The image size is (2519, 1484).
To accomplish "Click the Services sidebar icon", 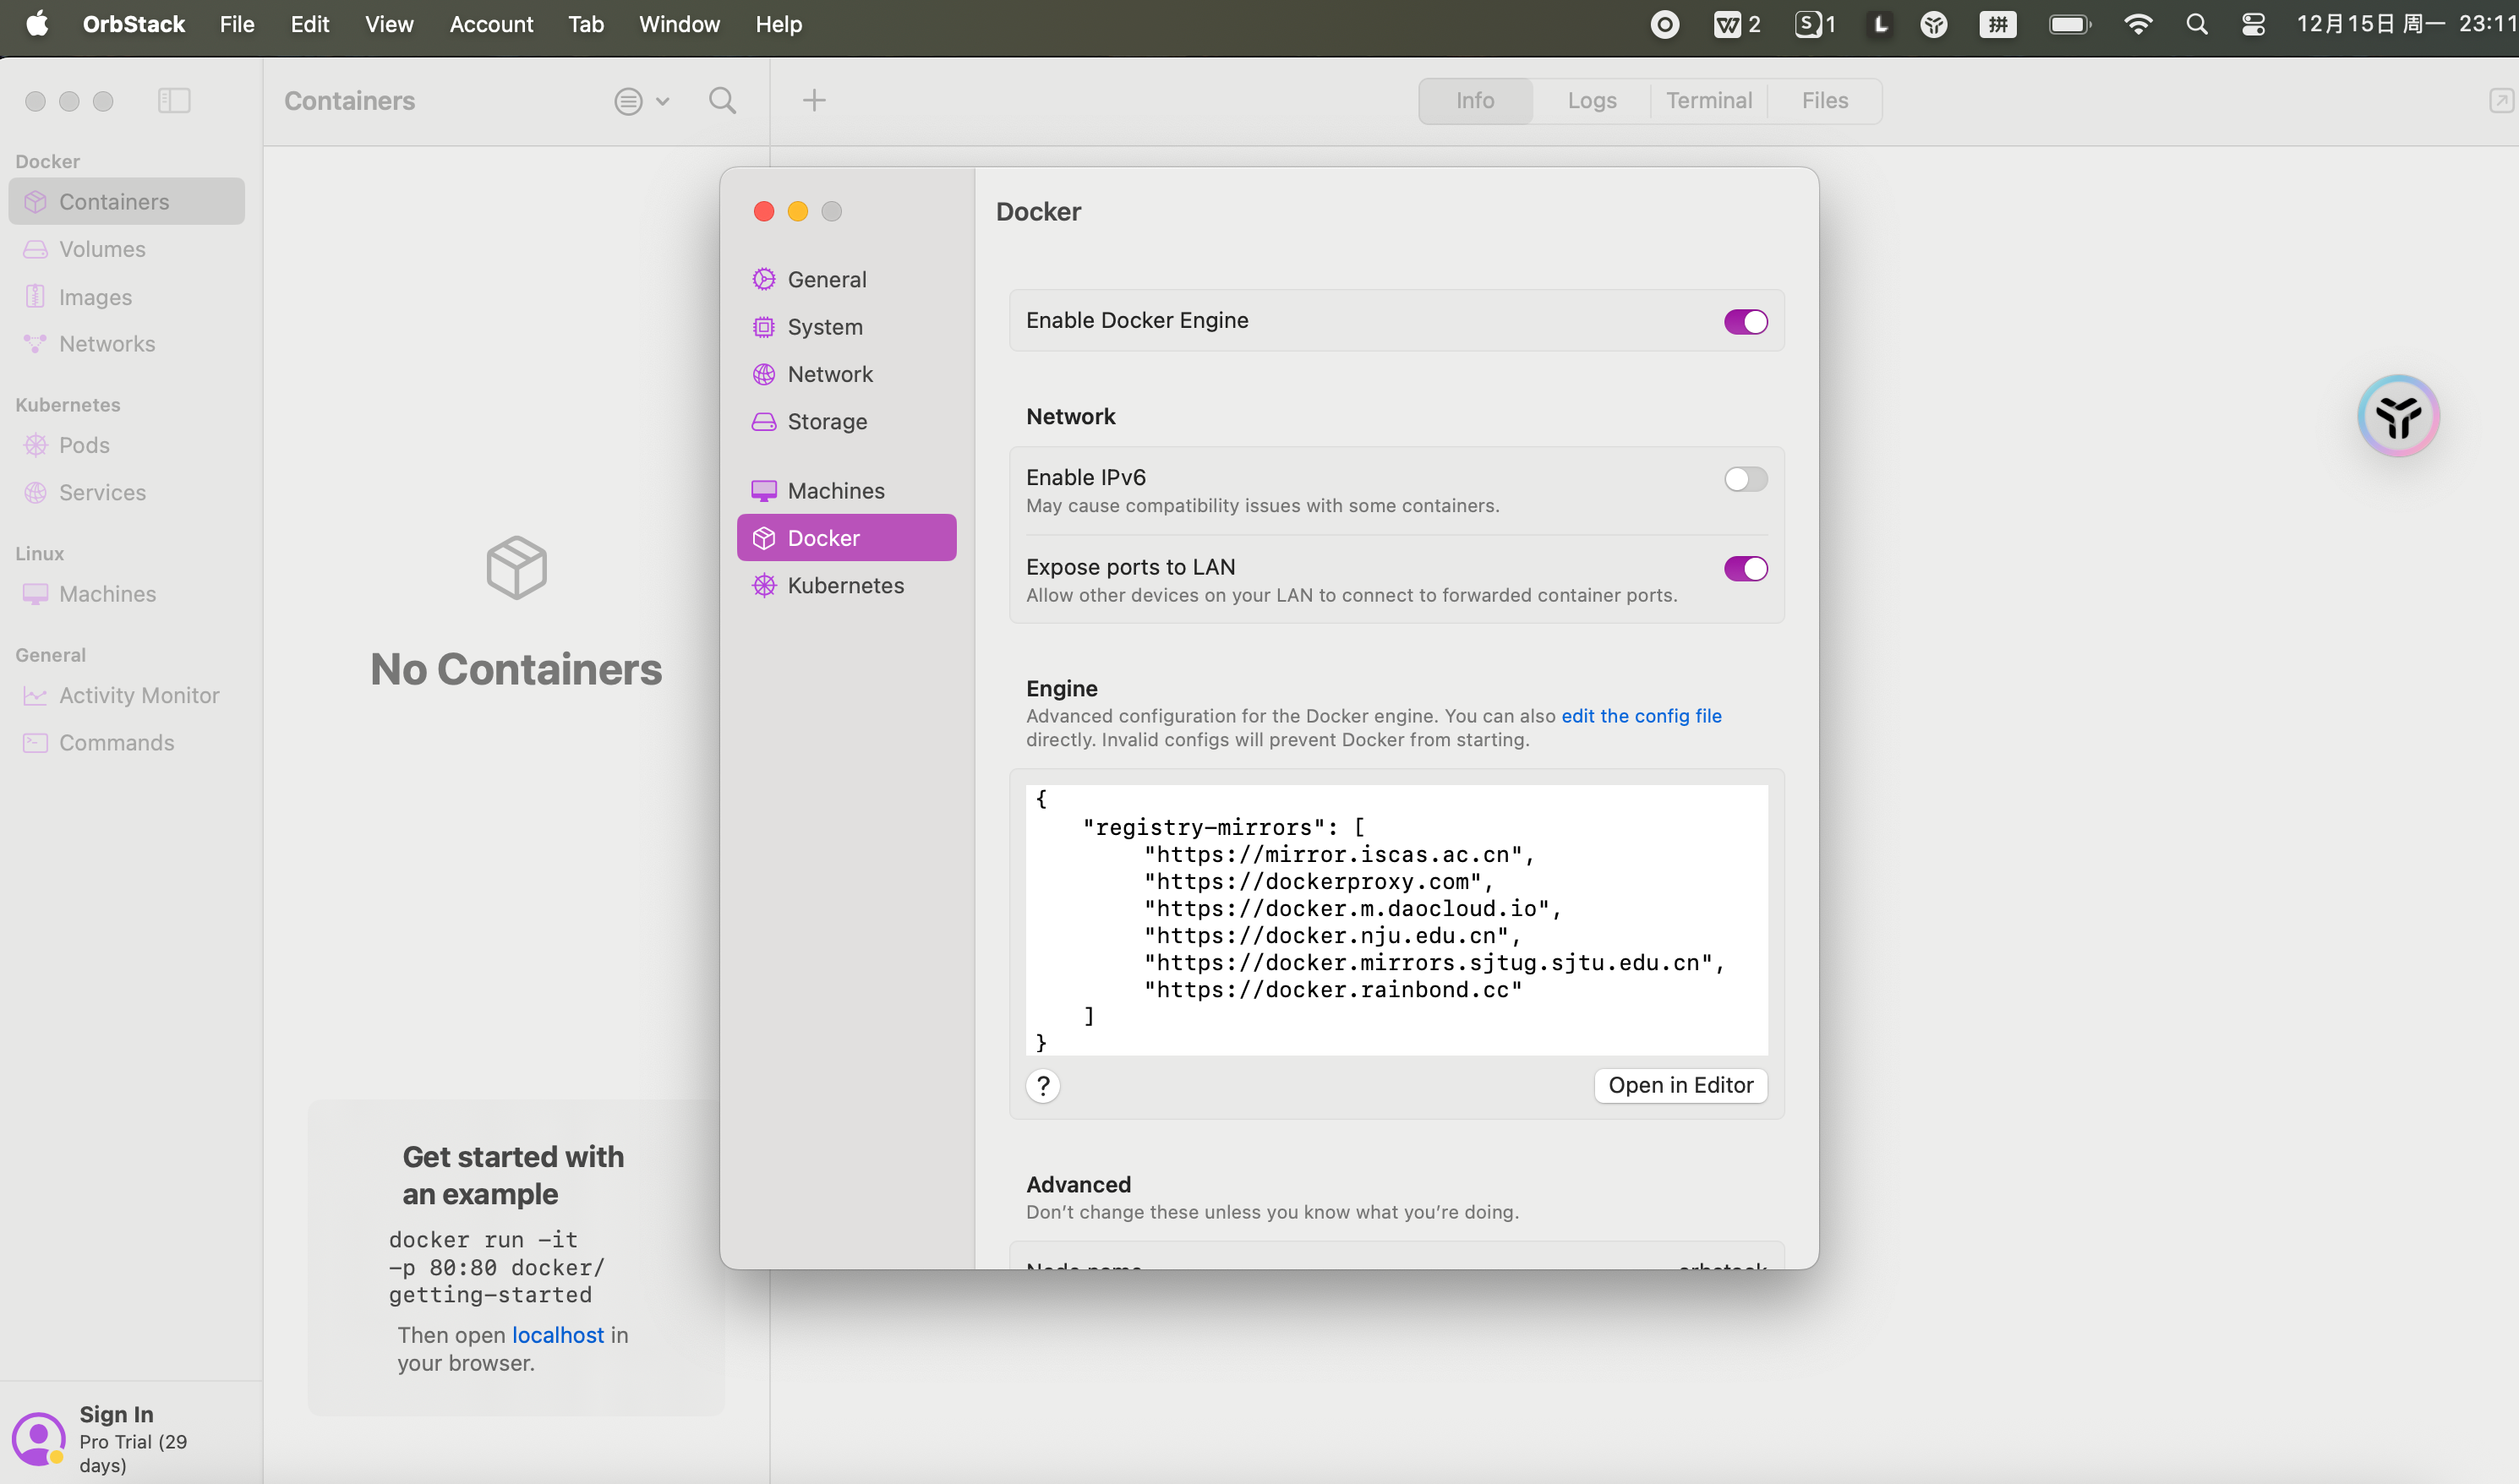I will [35, 493].
